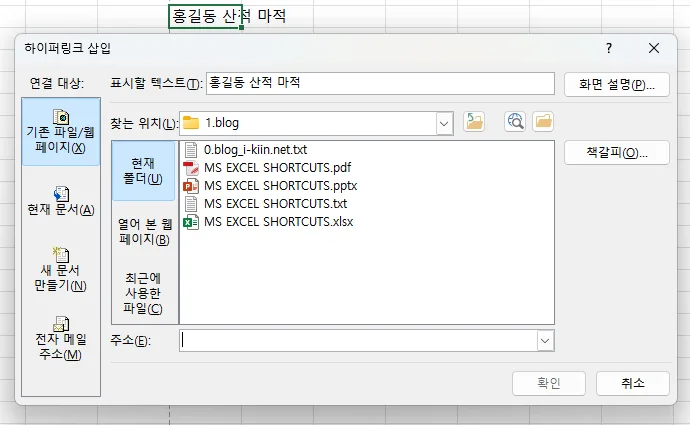
Task: Click the ScreenTip (화면 설명) button
Action: [x=617, y=84]
